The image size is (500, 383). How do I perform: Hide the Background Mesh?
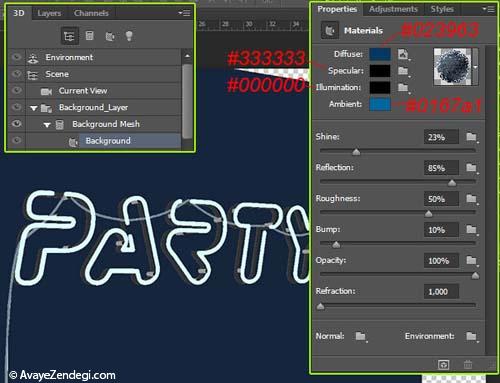pyautogui.click(x=16, y=124)
